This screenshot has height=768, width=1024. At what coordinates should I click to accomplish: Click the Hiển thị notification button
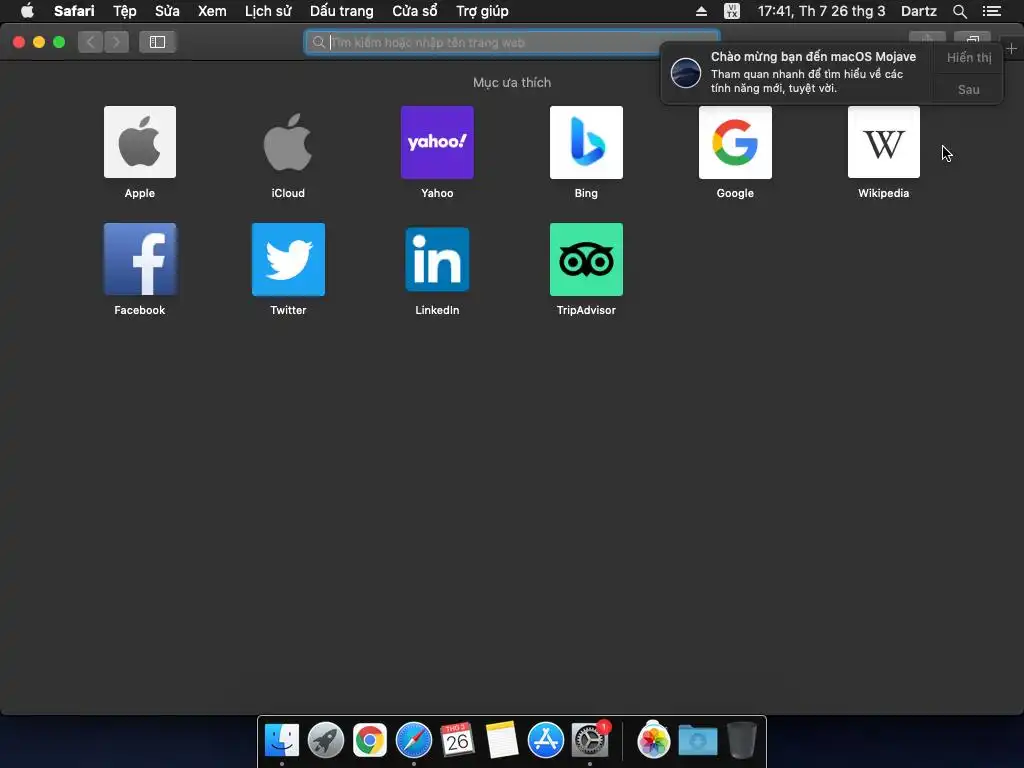coord(969,57)
